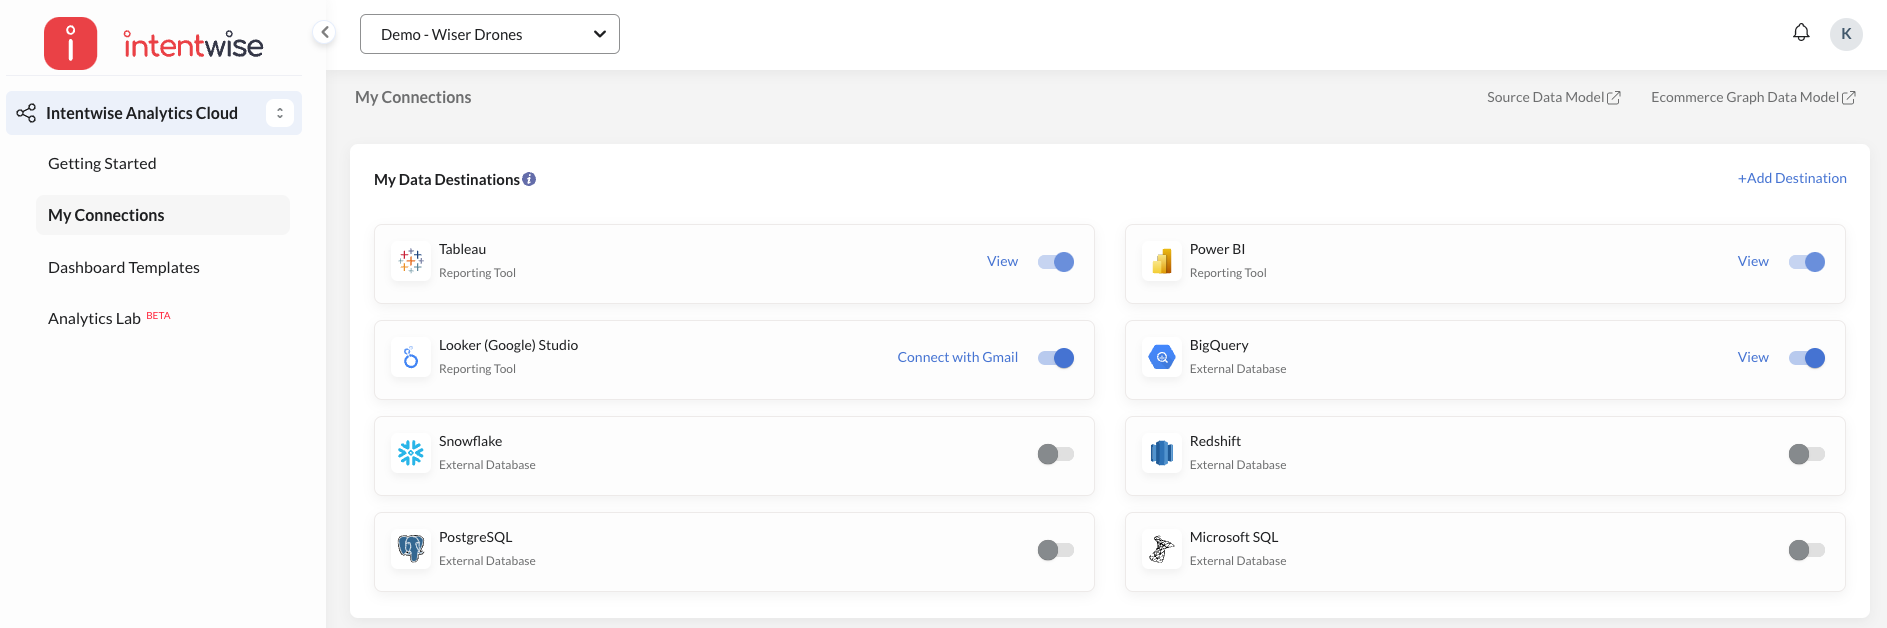
Task: Open the user avatar K menu
Action: [x=1846, y=34]
